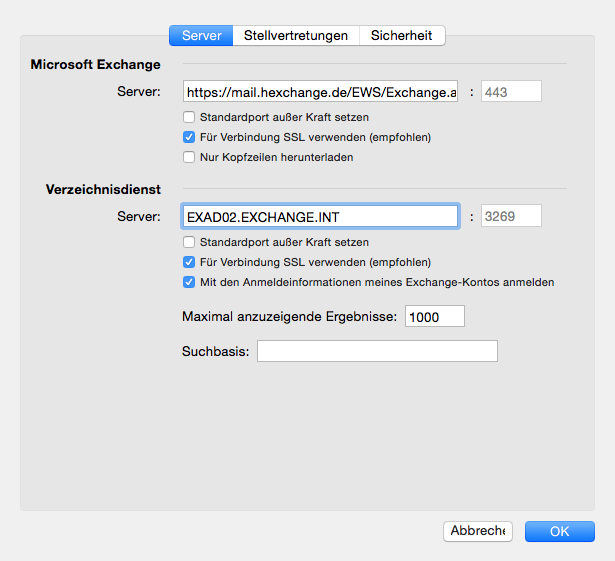Open the Sicherheit tab
This screenshot has height=561, width=615.
tap(402, 36)
